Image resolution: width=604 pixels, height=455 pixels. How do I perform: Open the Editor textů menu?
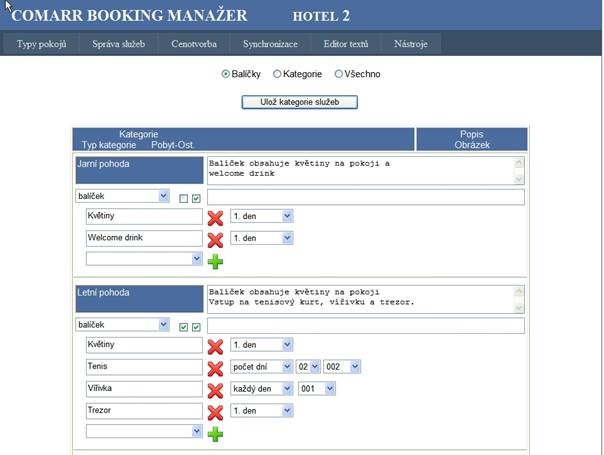(x=346, y=44)
